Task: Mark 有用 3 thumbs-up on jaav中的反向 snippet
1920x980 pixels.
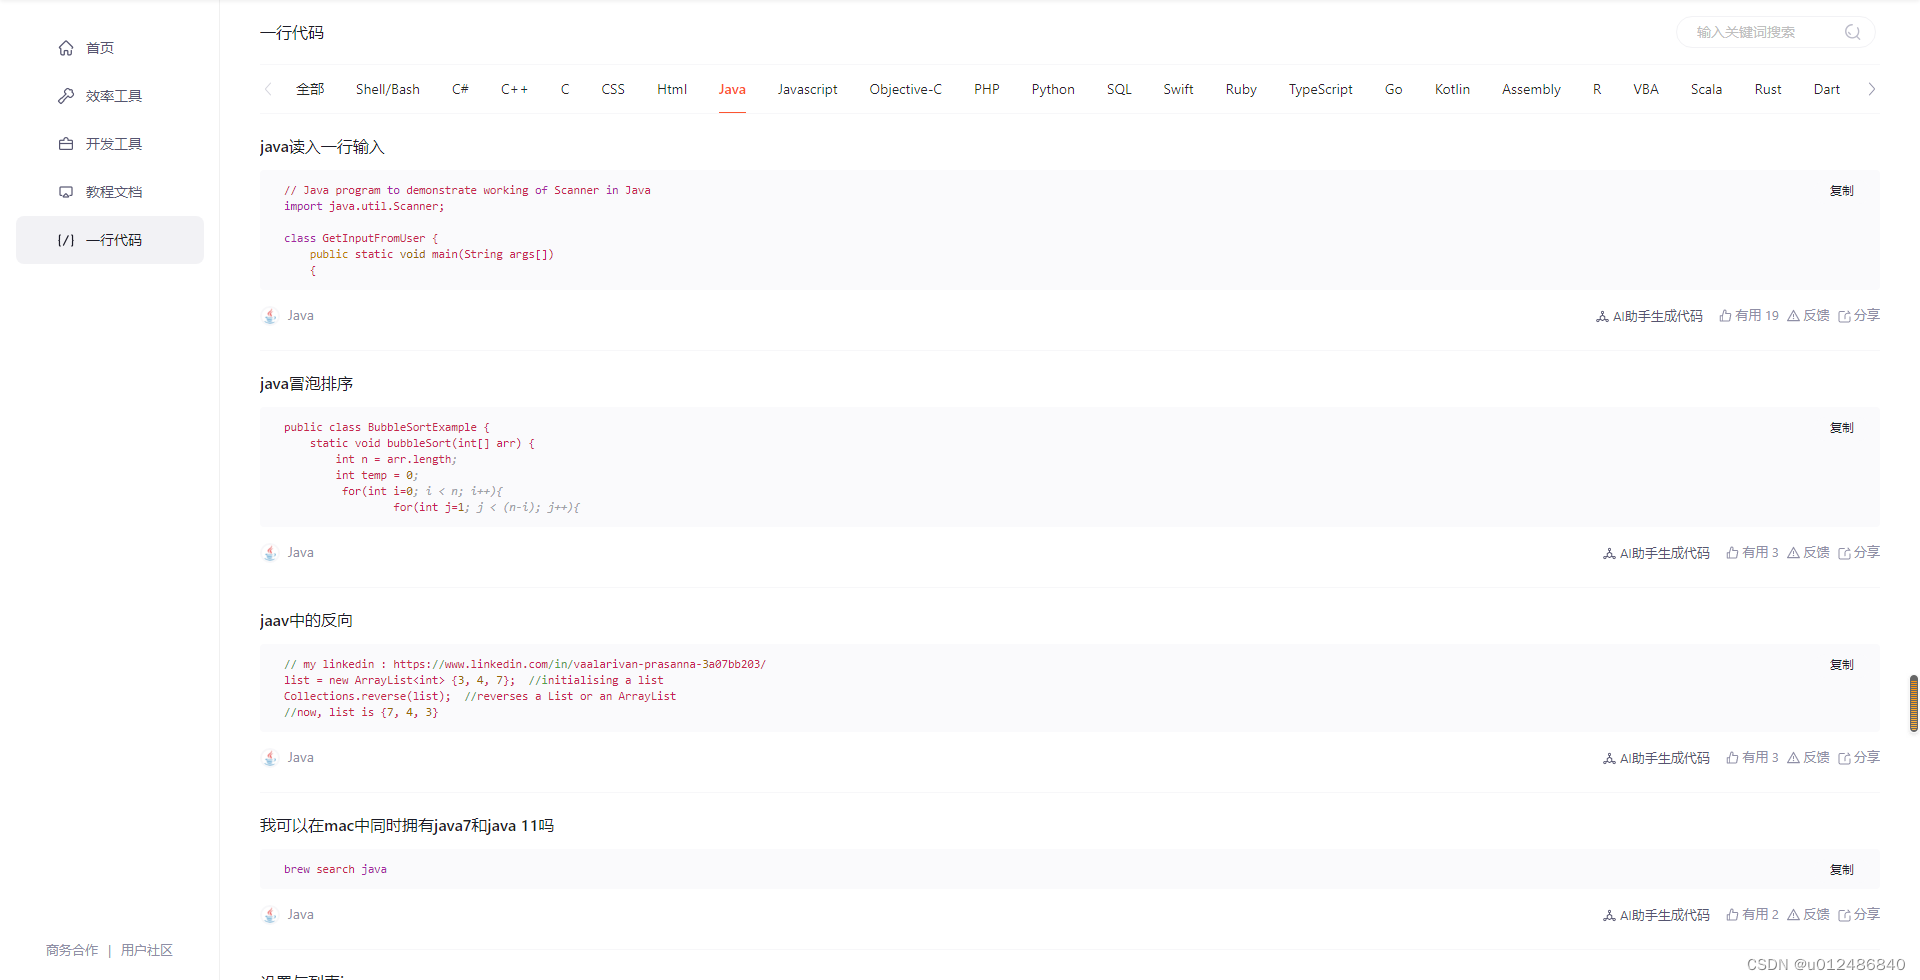Action: tap(1752, 758)
